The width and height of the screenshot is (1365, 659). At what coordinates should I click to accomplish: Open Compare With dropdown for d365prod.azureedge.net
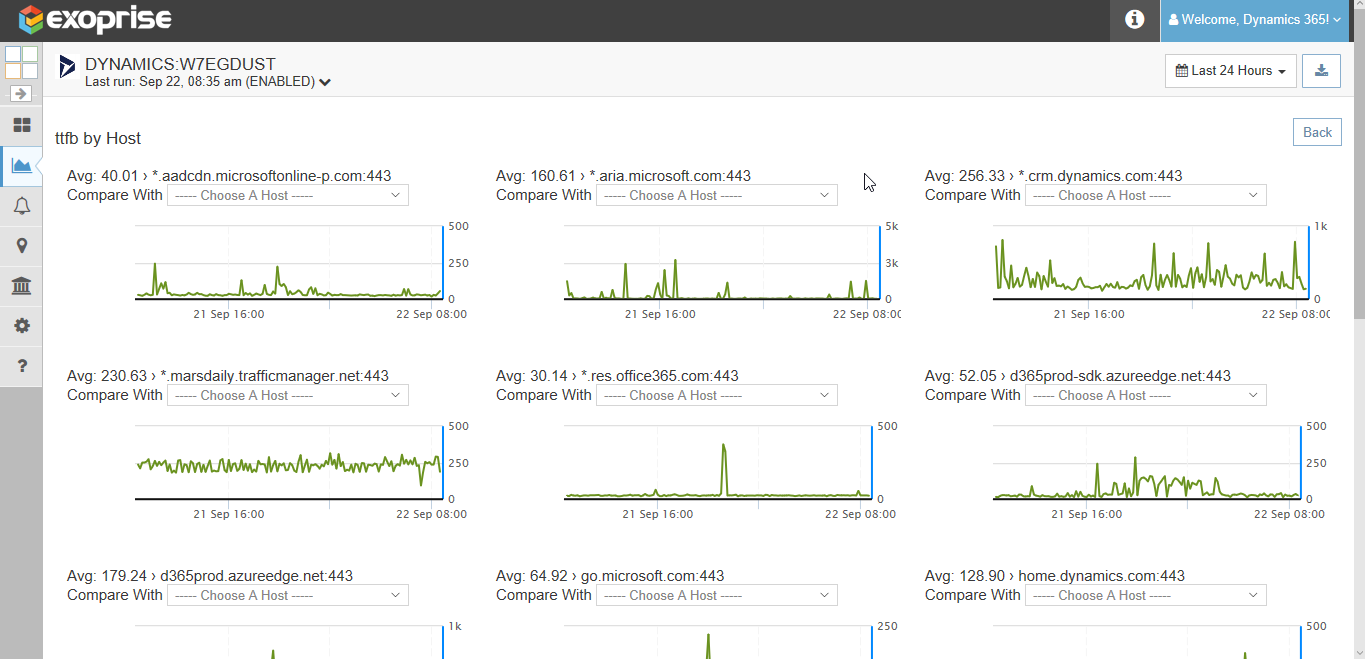tap(288, 596)
